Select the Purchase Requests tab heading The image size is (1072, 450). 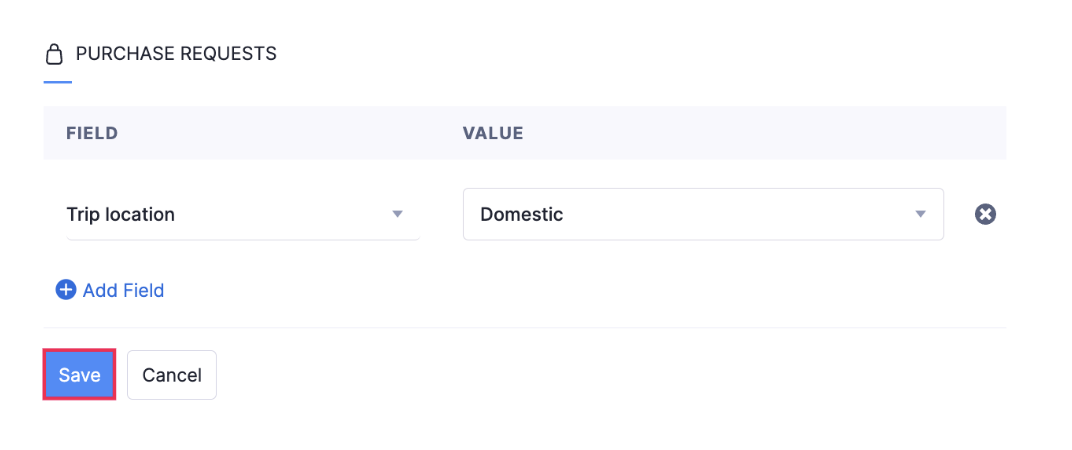click(176, 54)
